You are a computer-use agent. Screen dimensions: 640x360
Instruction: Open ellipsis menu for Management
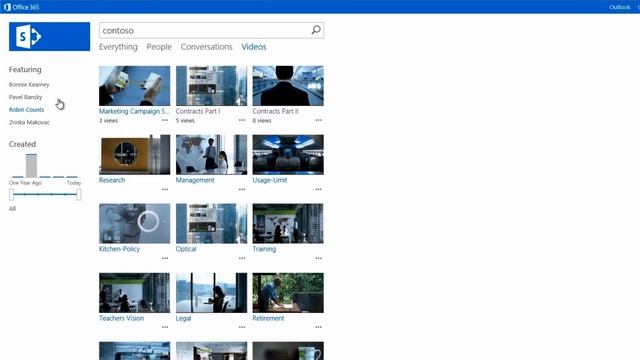coord(242,189)
